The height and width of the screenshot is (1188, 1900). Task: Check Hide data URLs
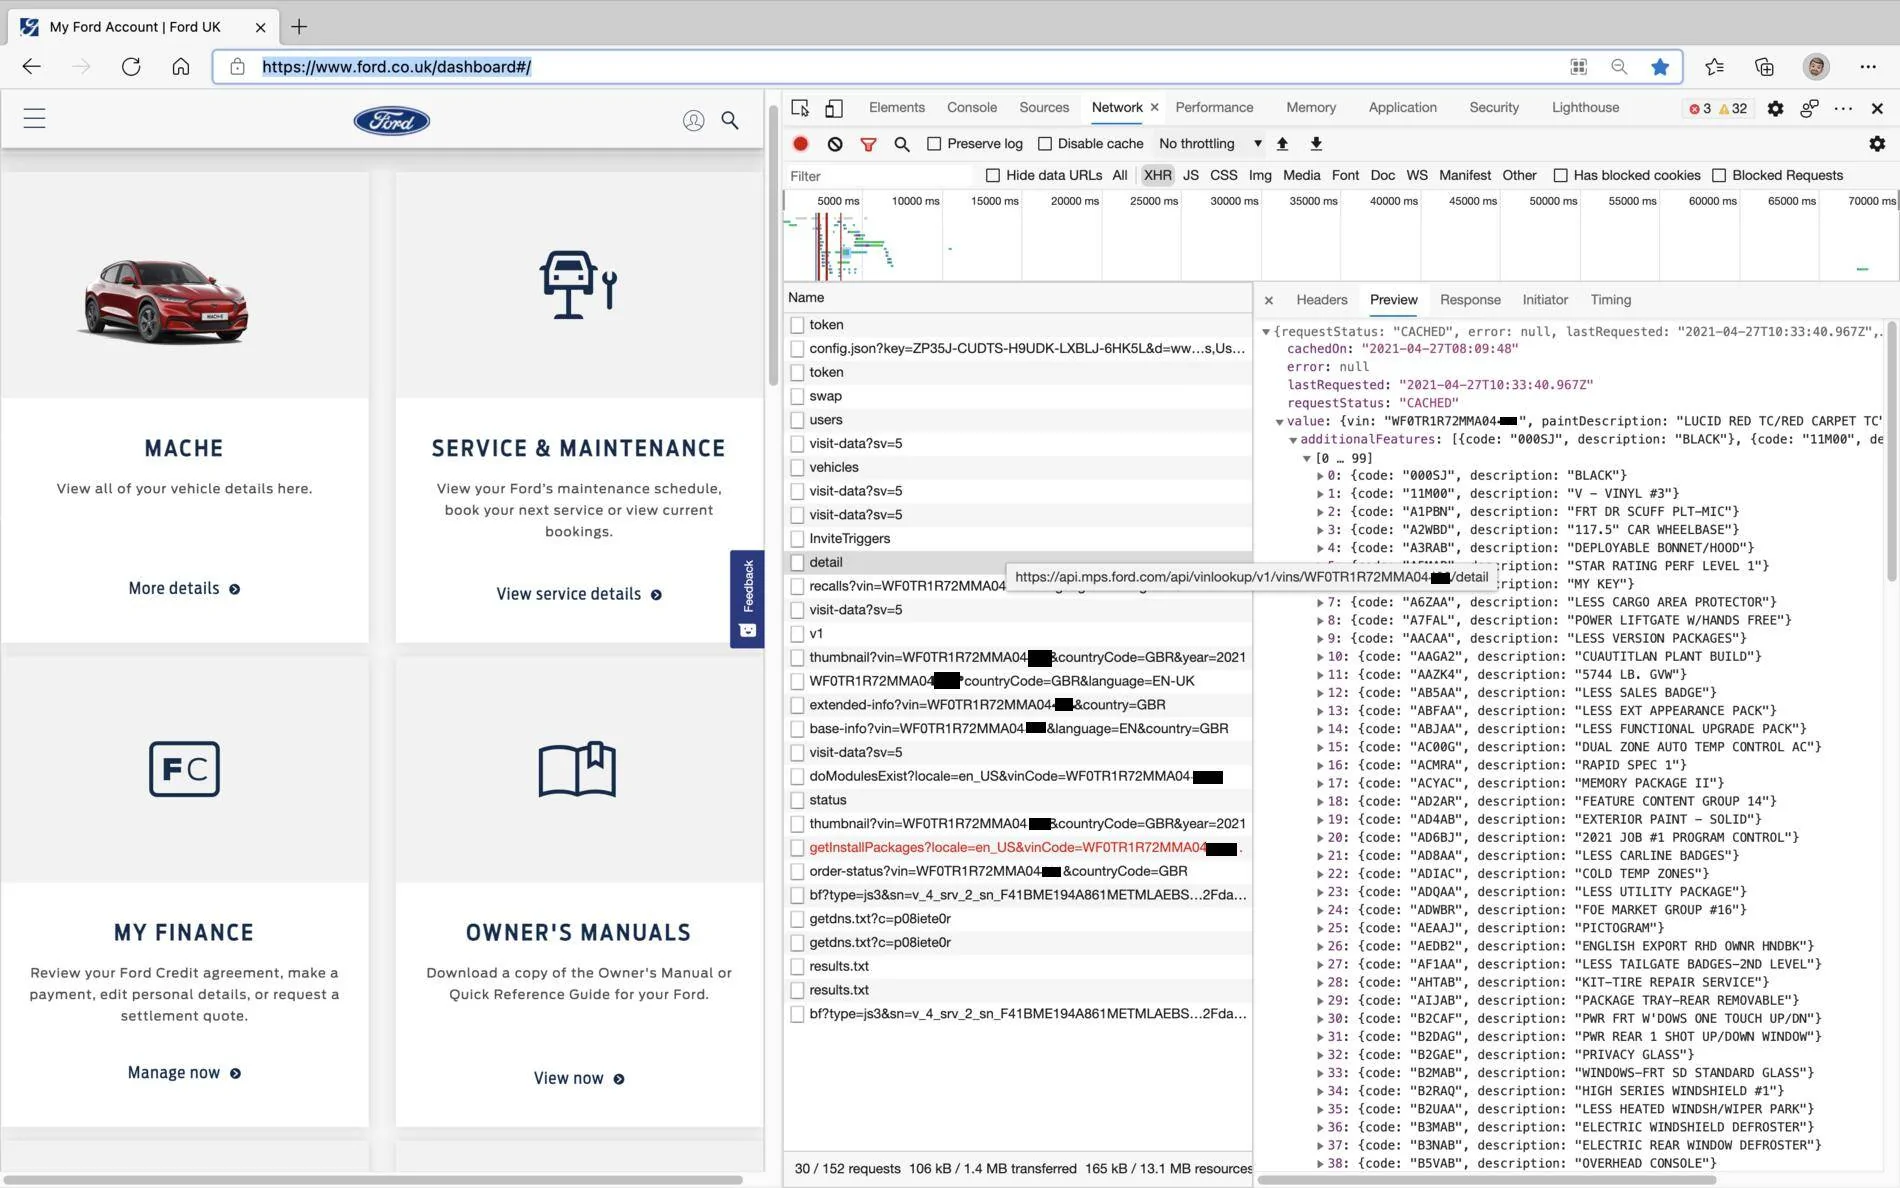[x=993, y=176]
